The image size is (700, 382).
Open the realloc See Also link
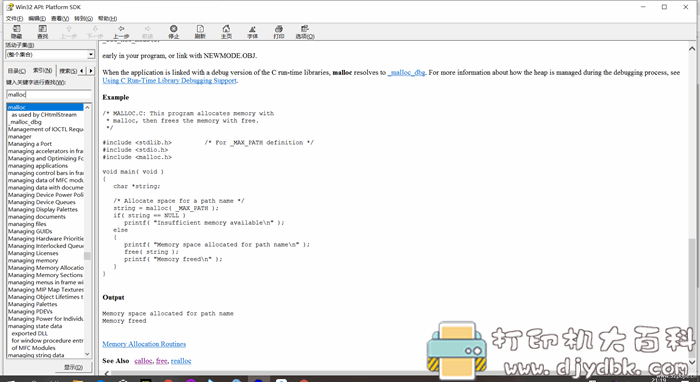point(181,361)
